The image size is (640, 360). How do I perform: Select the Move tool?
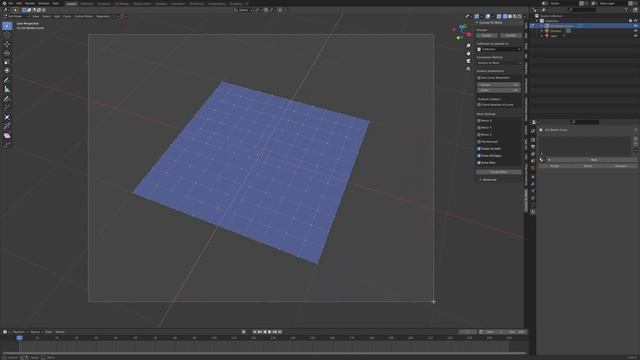point(7,44)
